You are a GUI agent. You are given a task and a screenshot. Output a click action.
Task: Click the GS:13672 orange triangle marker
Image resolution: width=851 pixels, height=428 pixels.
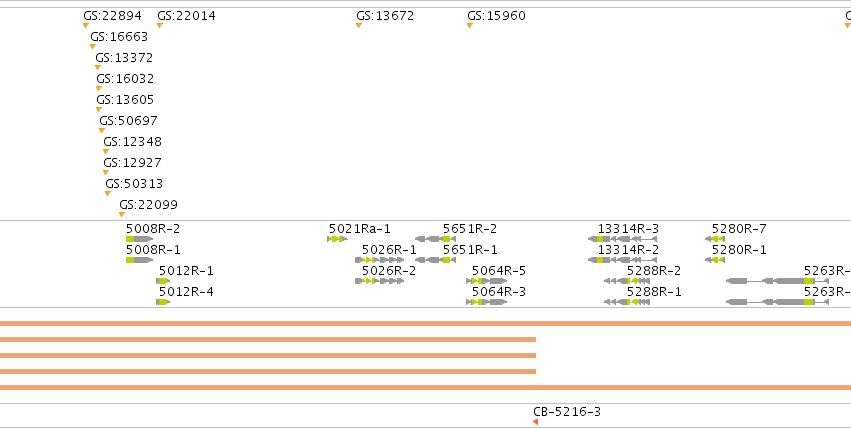click(x=359, y=25)
